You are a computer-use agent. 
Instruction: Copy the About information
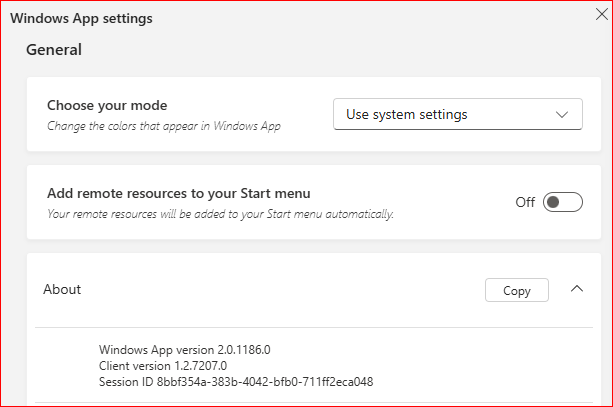pos(517,290)
